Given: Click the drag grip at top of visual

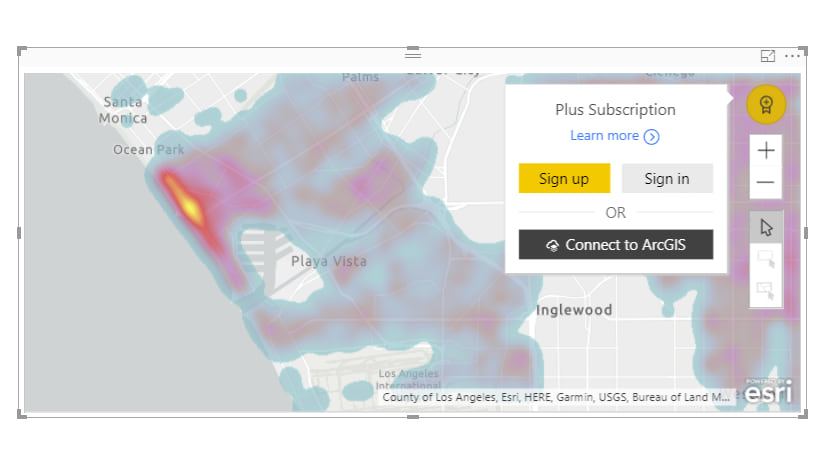Looking at the screenshot, I should click(x=413, y=54).
